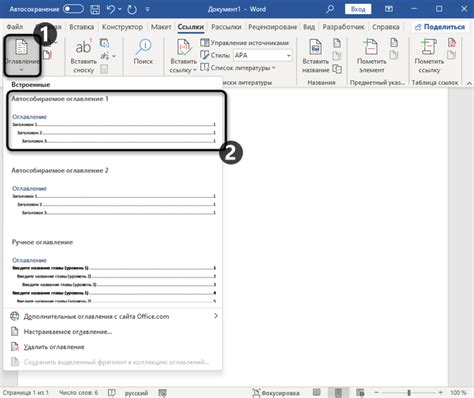Screen dimensions: 474x398
Task: Click the Поиск smart lookup icon
Action: 143,52
